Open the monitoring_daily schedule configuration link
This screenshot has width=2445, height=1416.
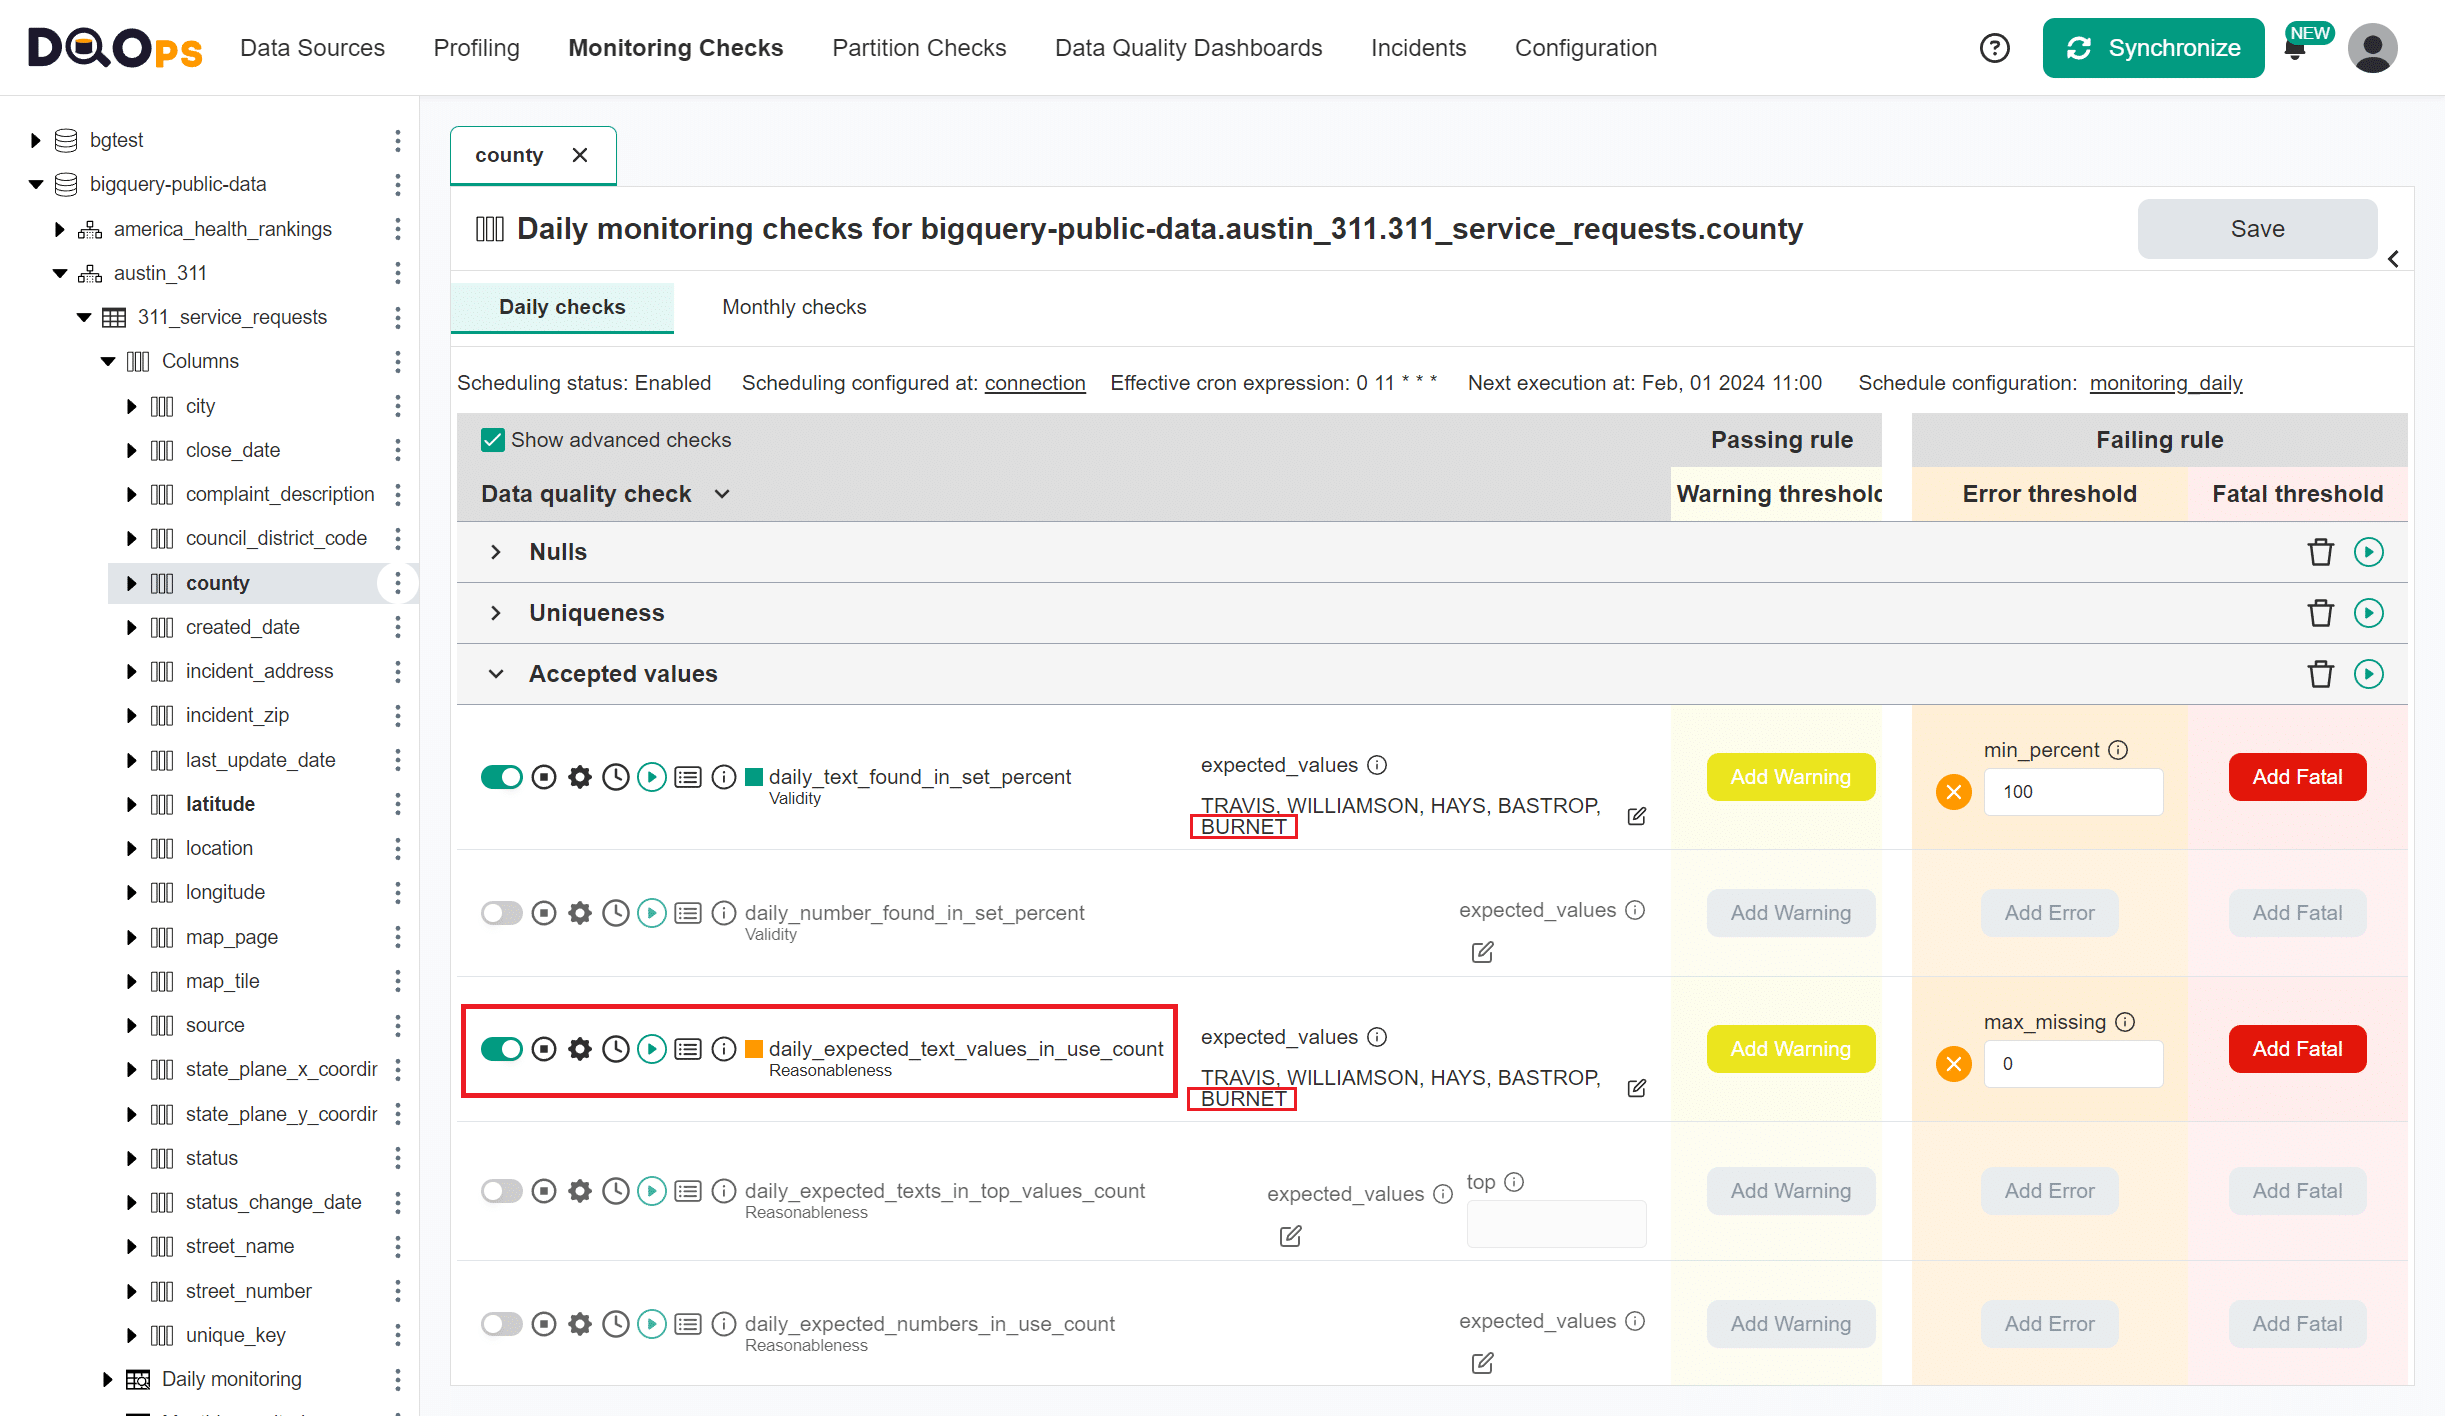coord(2166,383)
